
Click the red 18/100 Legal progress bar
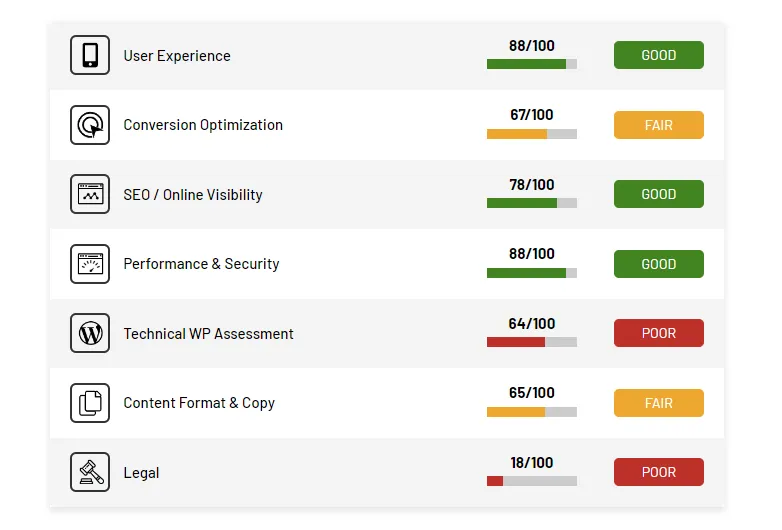(532, 481)
